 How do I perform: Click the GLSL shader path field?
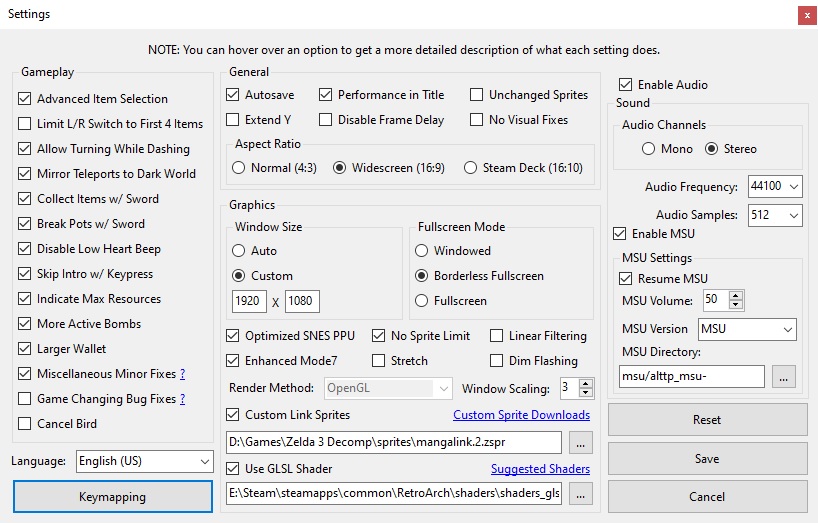(x=394, y=494)
